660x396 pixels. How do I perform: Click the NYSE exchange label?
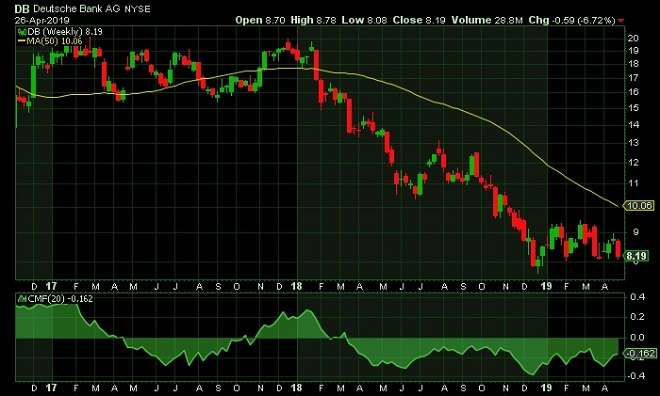(137, 9)
